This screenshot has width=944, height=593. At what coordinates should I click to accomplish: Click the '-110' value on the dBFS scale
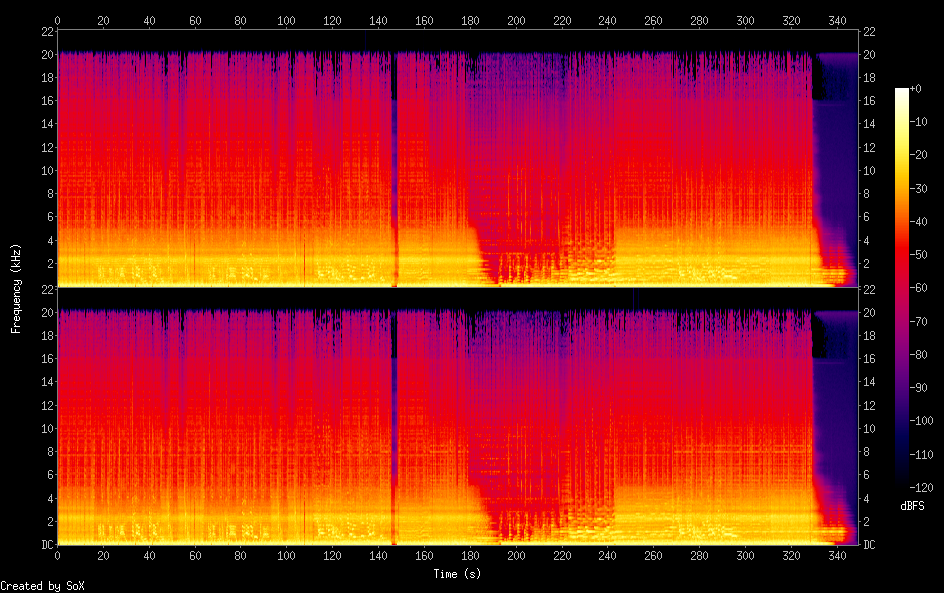click(x=922, y=455)
